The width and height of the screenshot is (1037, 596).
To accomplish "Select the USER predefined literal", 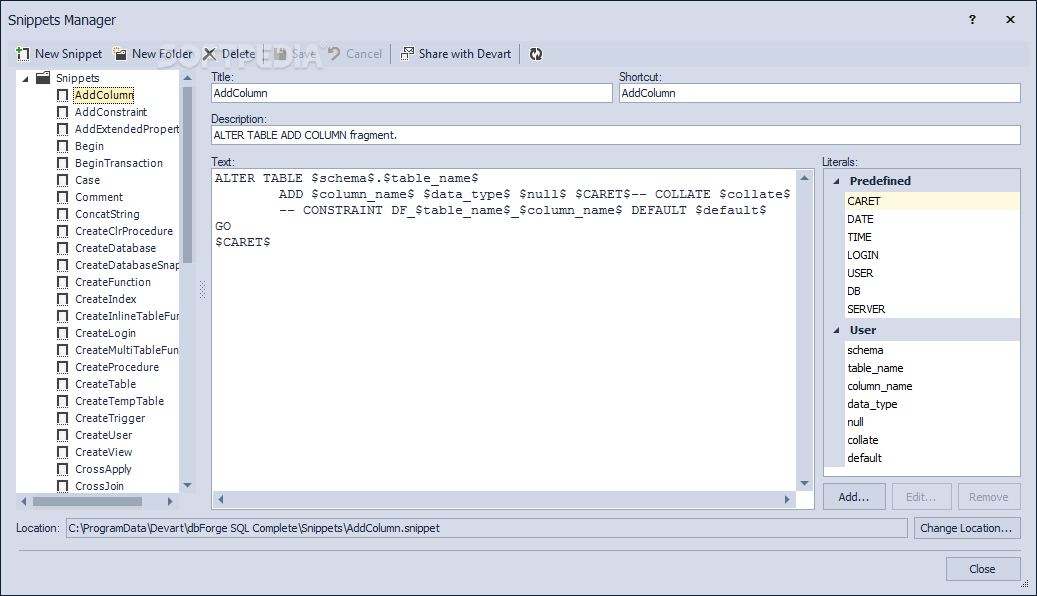I will pos(933,273).
